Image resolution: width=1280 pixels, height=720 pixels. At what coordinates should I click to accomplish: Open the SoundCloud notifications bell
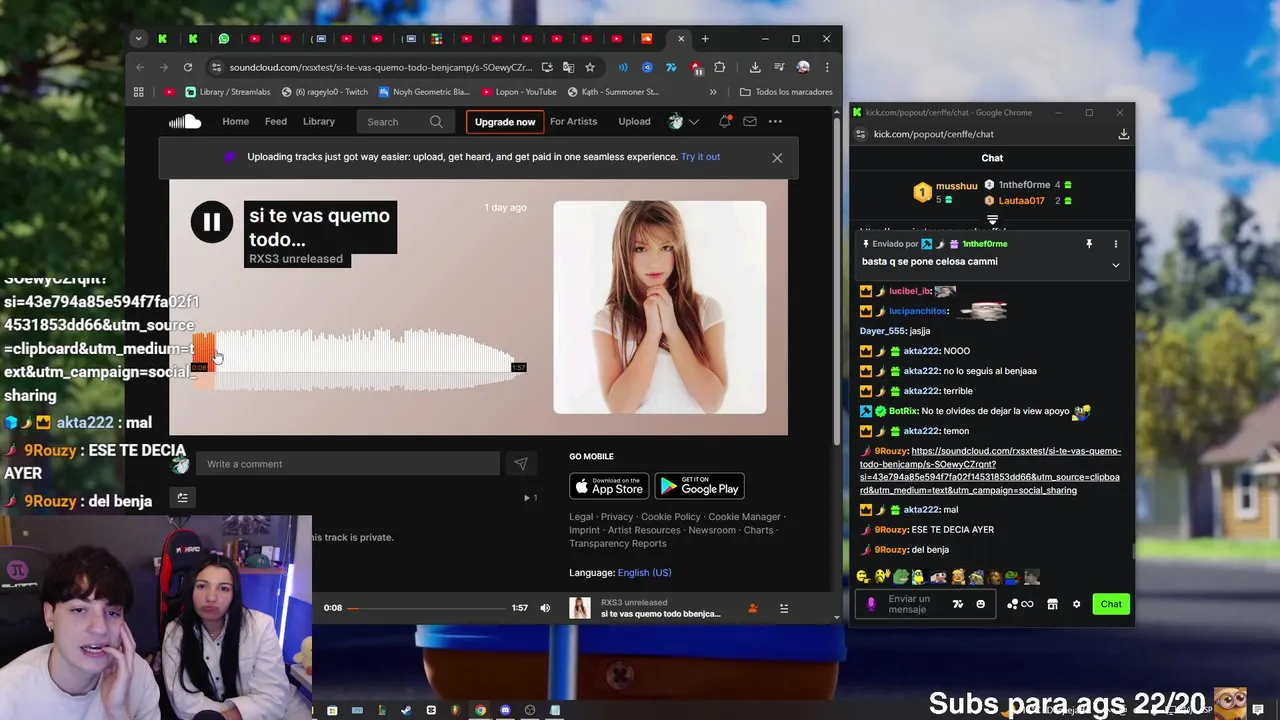click(725, 122)
